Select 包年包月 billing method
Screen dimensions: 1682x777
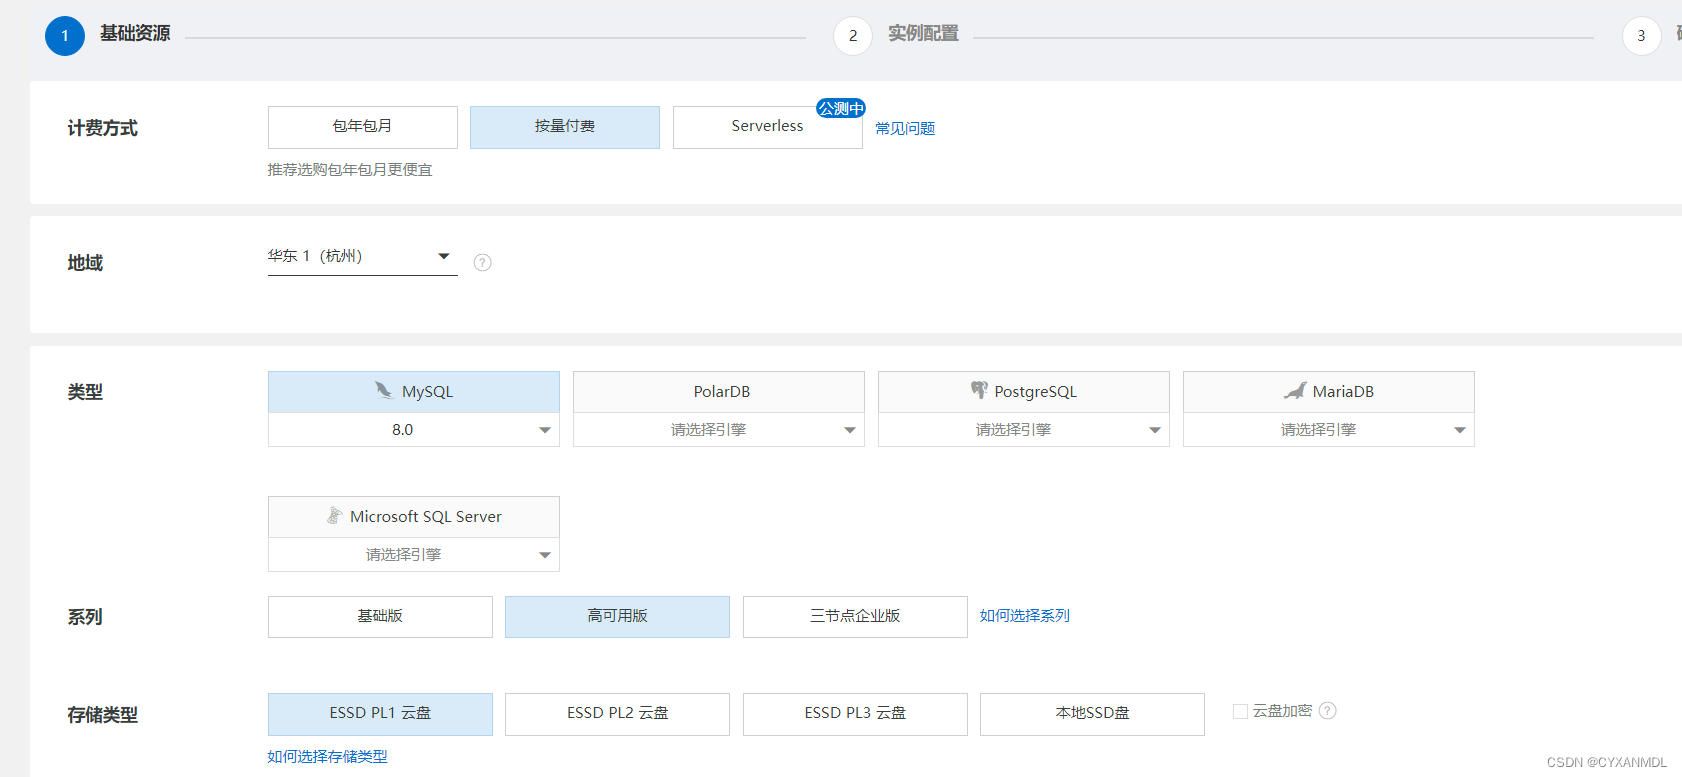363,127
